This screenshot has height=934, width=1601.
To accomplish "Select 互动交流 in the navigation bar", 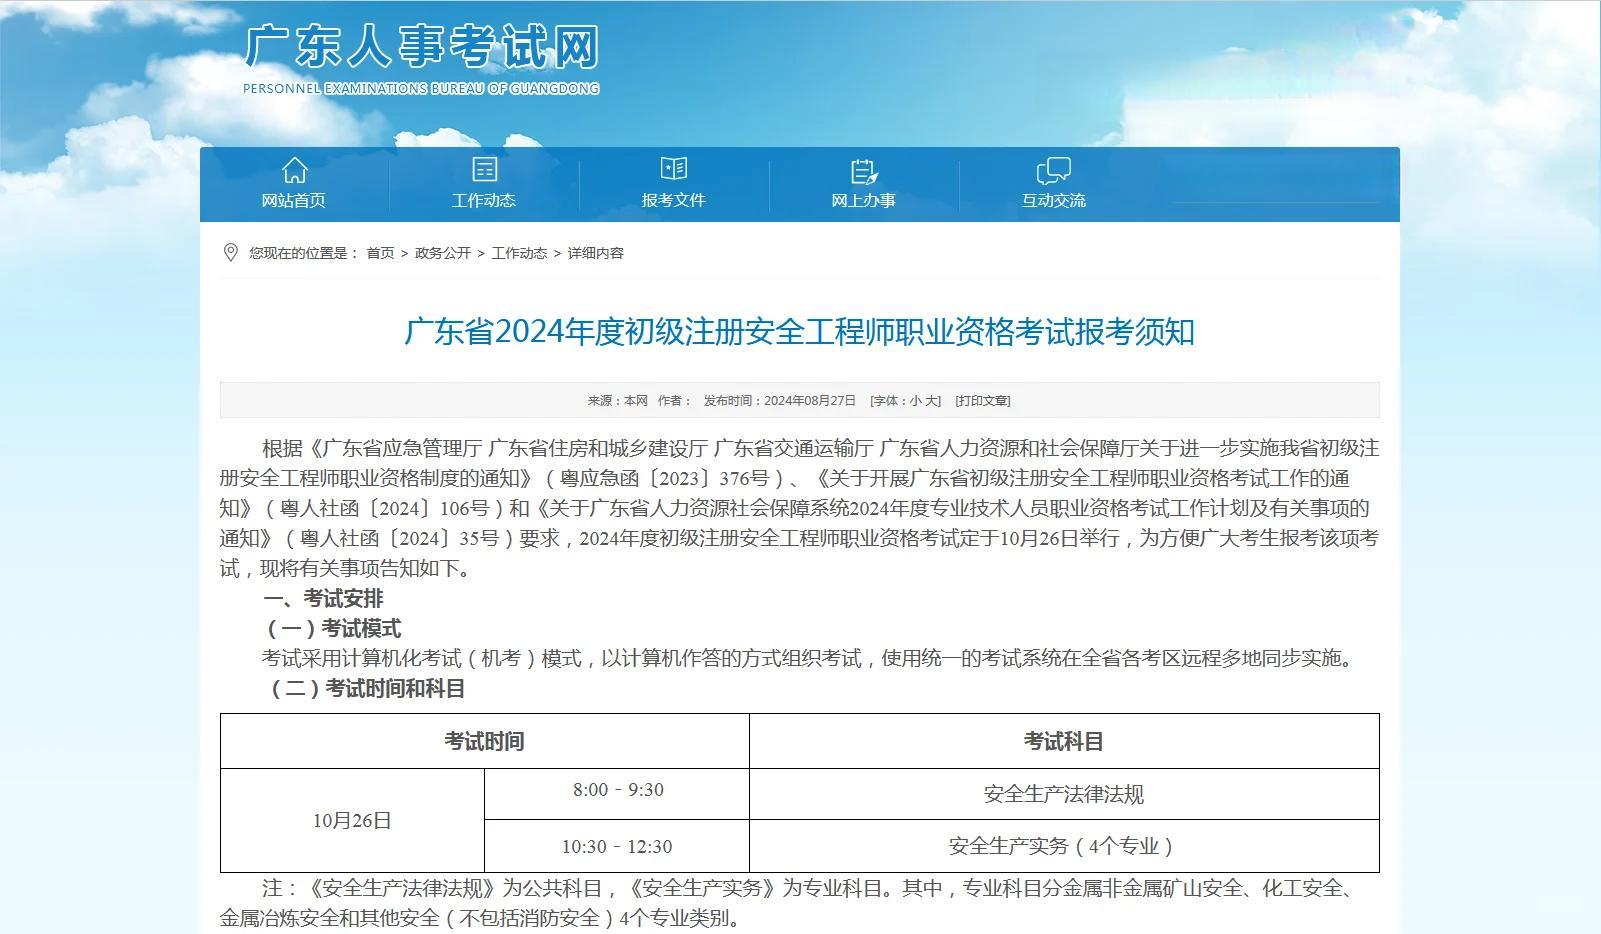I will point(1053,200).
